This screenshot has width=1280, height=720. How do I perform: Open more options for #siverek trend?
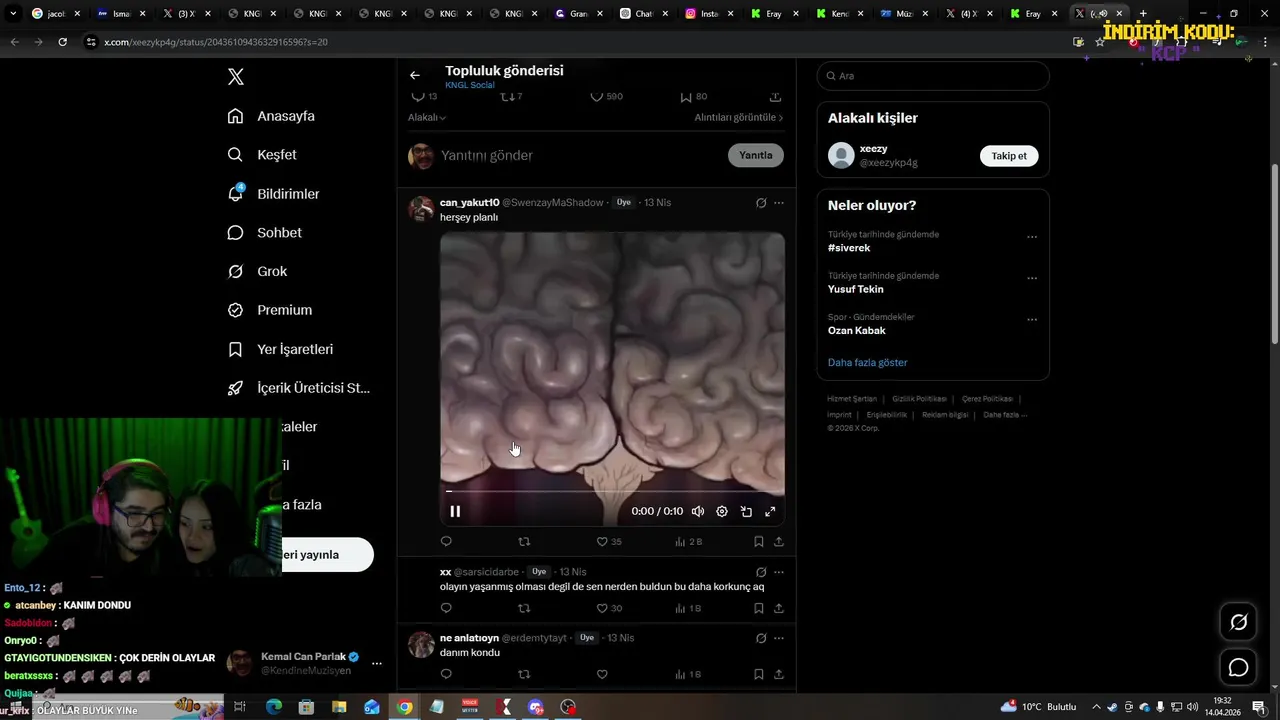tap(1032, 238)
